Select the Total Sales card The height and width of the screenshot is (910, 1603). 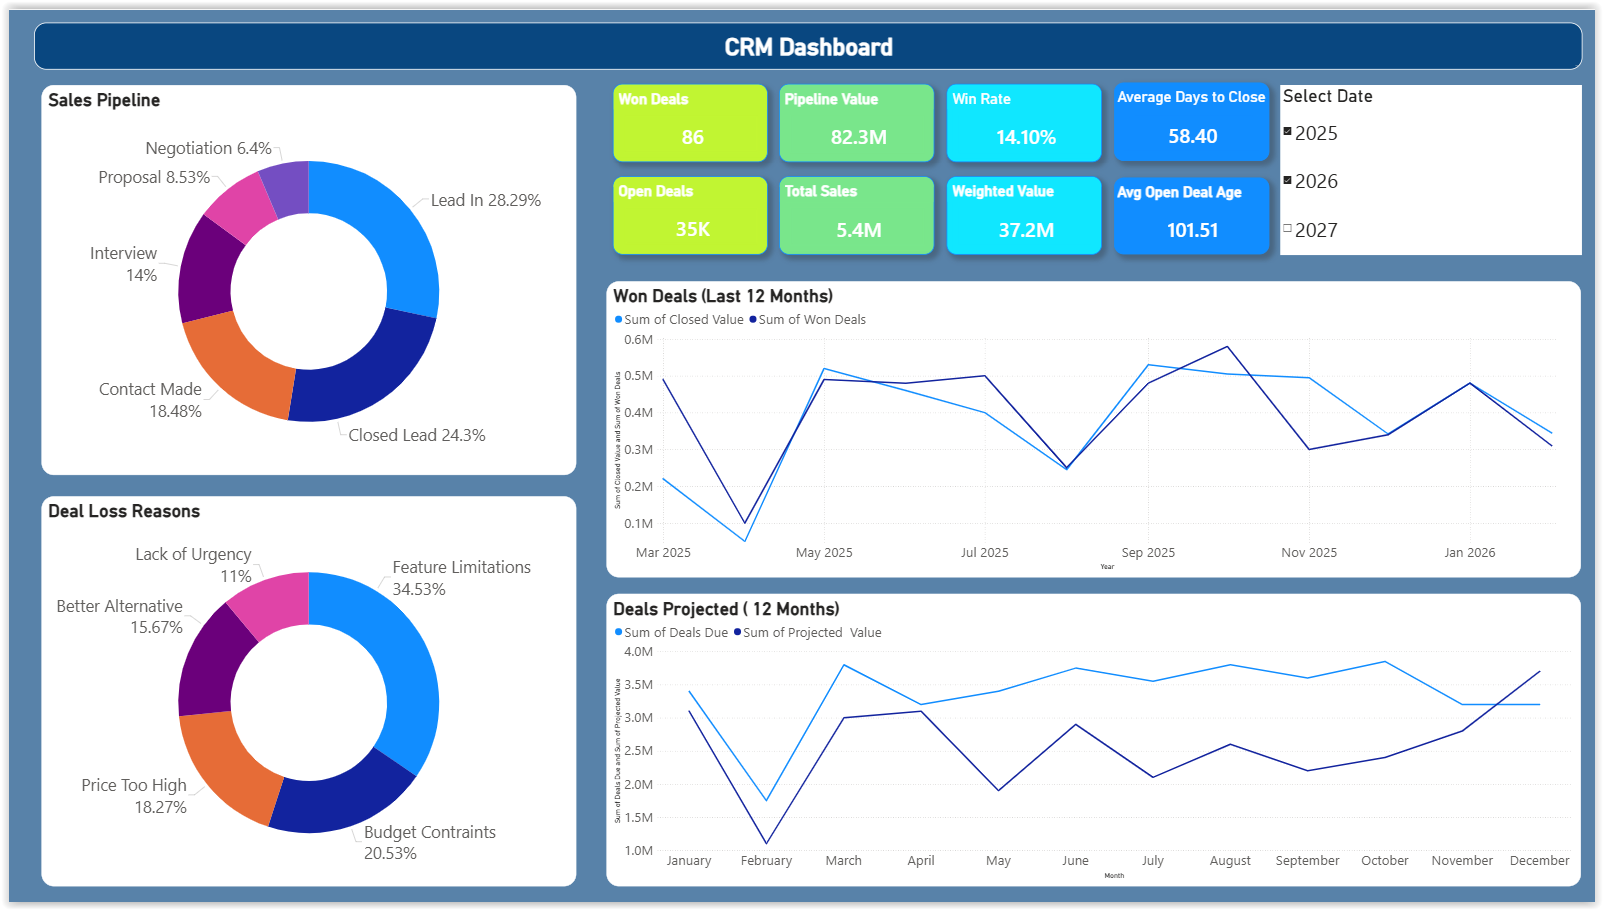pos(856,215)
